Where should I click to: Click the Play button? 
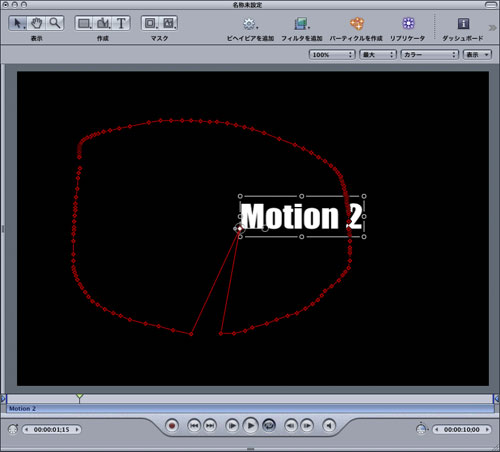pos(251,426)
